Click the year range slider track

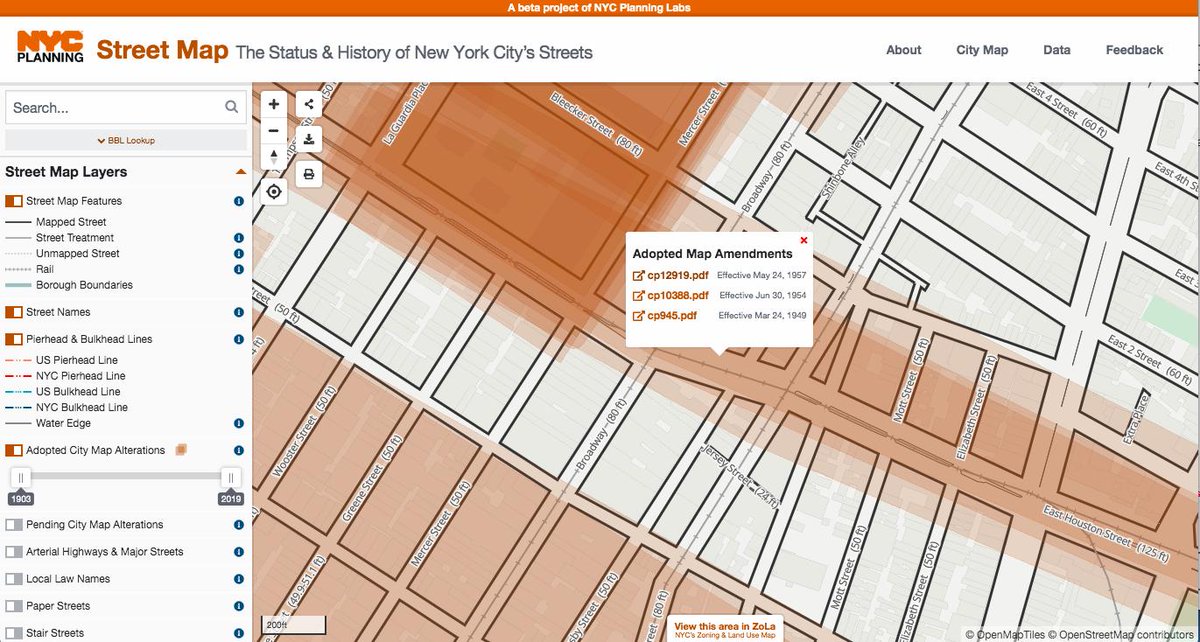coord(126,478)
